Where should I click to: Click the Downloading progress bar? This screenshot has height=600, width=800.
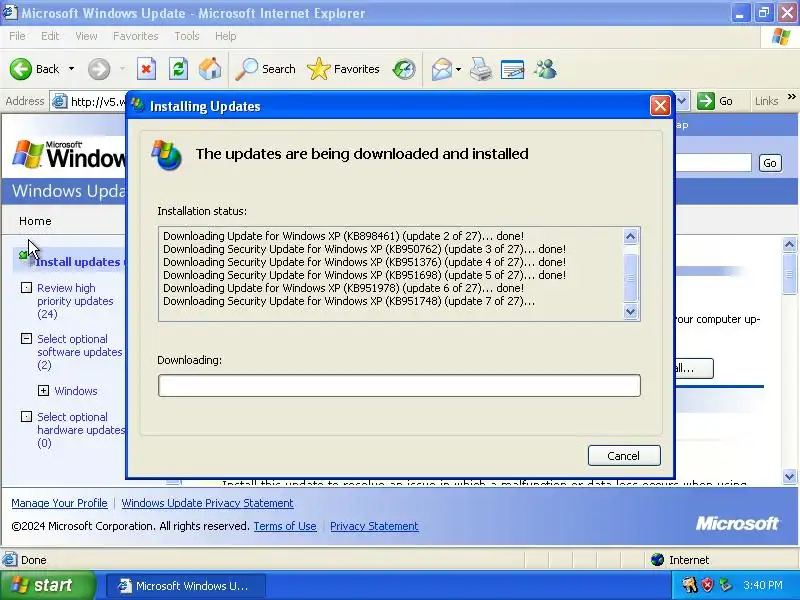[x=399, y=385]
